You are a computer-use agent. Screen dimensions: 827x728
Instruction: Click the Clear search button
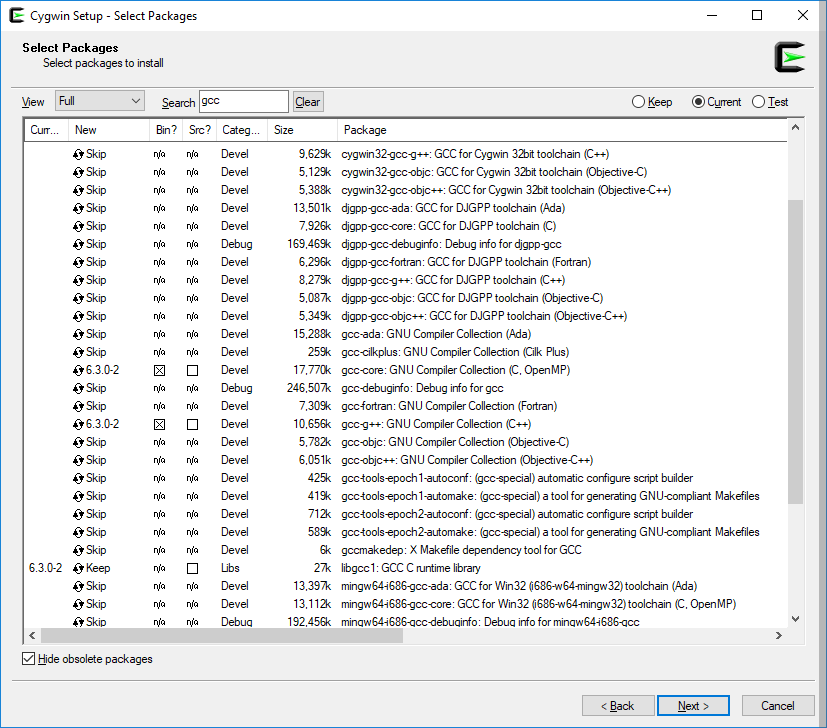click(308, 102)
